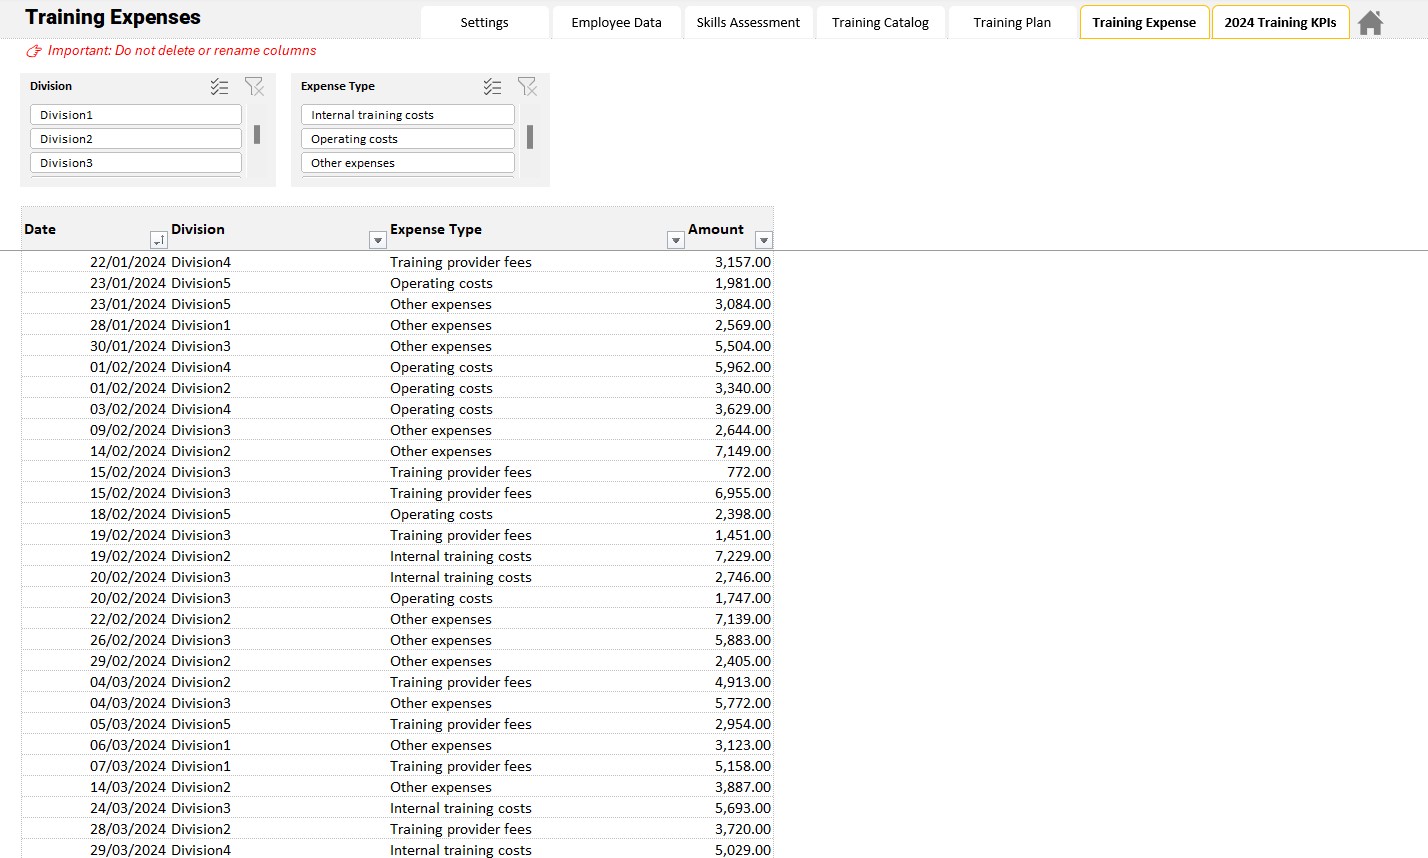Open the Amount column filter dropdown
This screenshot has width=1428, height=858.
[763, 240]
